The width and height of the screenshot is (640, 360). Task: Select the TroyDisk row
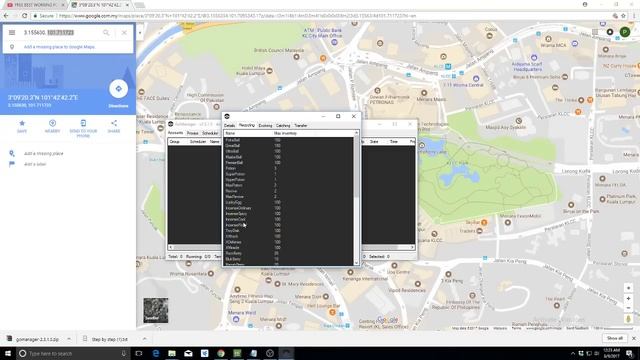click(x=289, y=231)
